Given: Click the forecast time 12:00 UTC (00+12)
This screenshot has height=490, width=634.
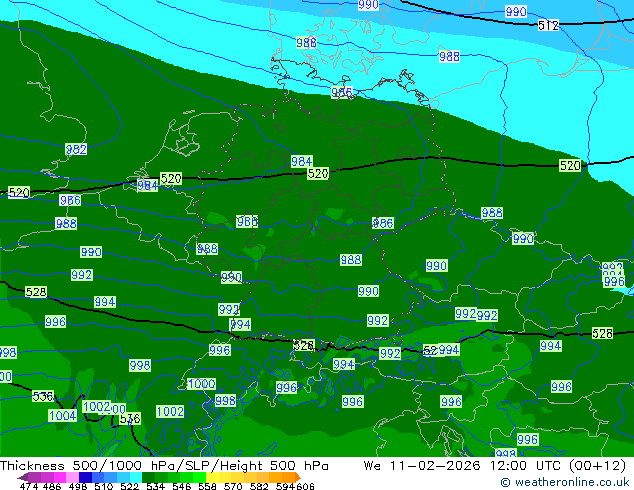Looking at the screenshot, I should click(558, 465).
